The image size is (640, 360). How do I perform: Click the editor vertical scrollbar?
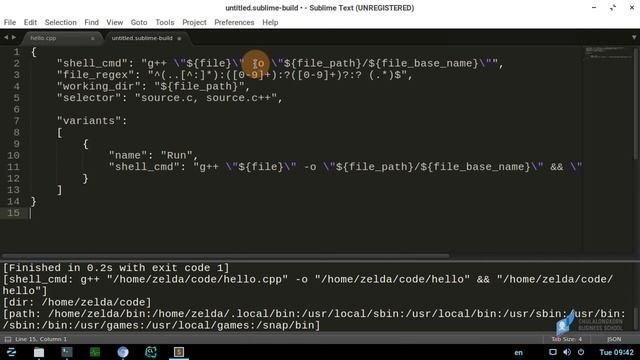pos(636,103)
